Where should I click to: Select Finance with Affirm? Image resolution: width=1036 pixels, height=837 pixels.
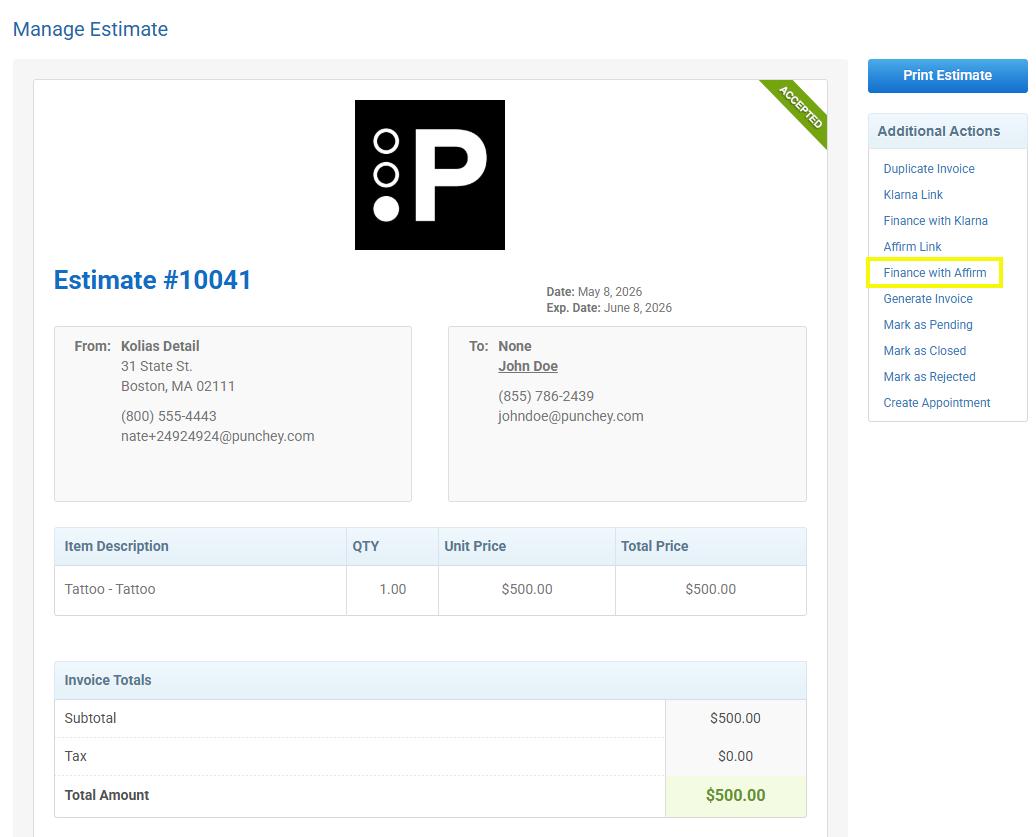click(x=934, y=273)
